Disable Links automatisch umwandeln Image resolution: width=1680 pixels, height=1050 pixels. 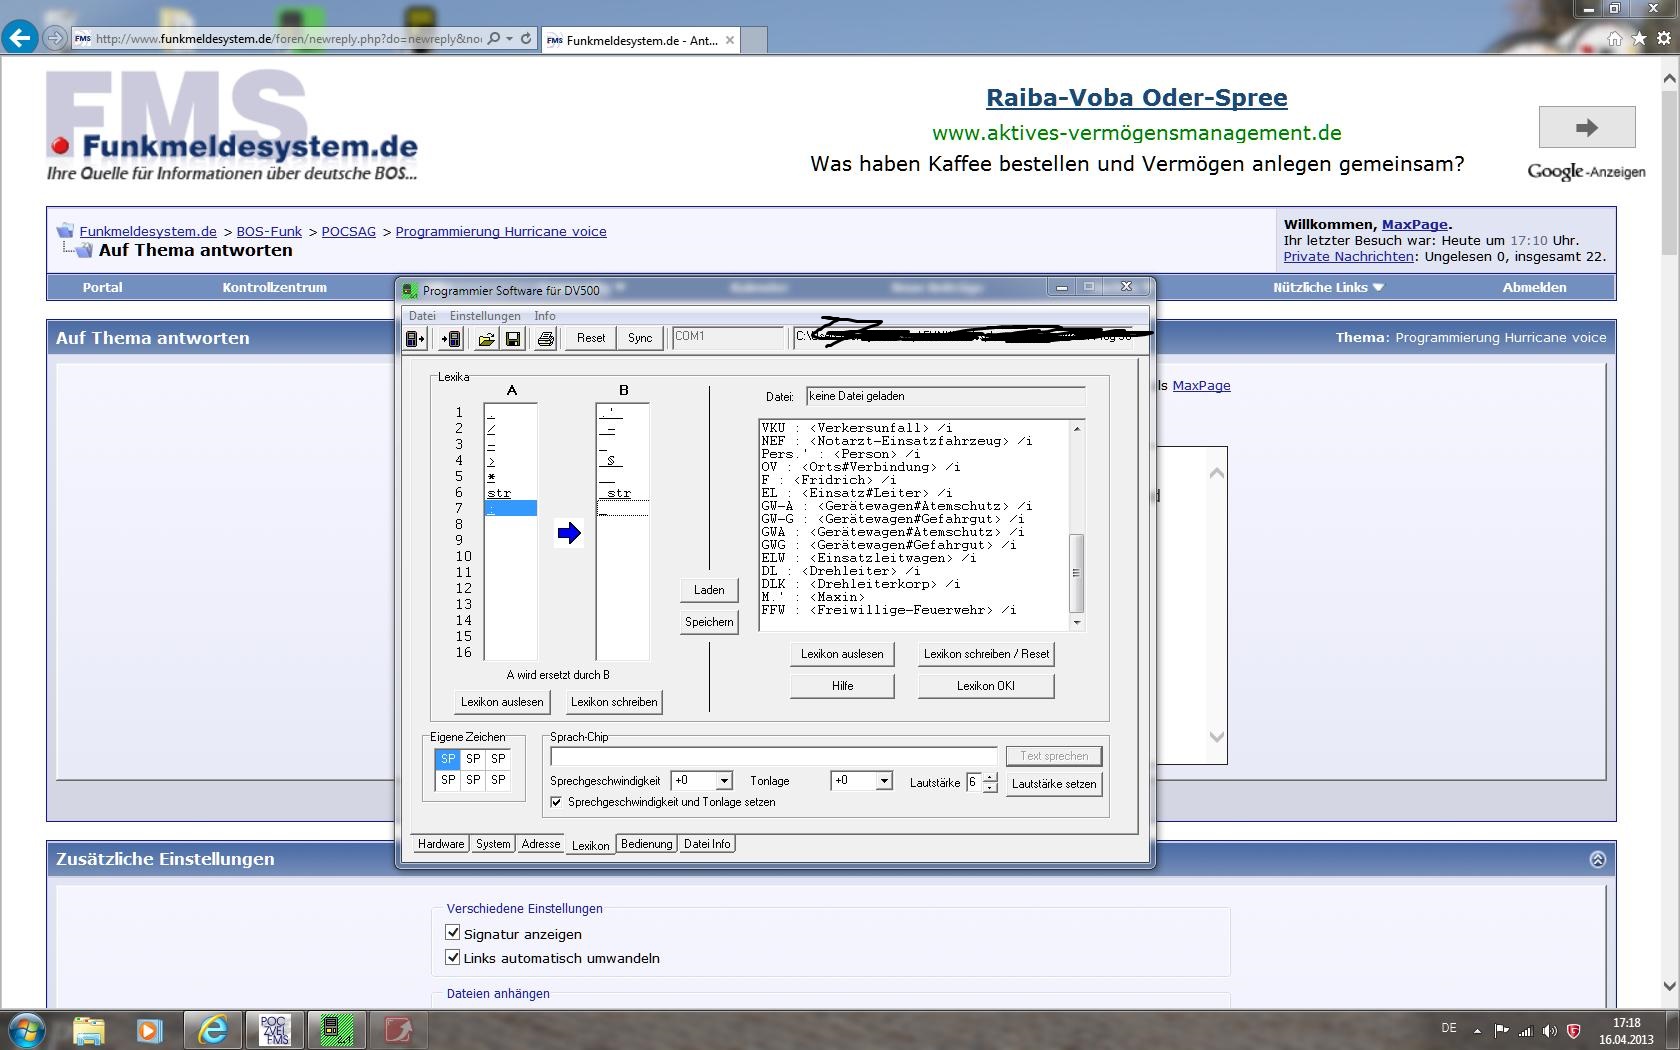point(453,957)
